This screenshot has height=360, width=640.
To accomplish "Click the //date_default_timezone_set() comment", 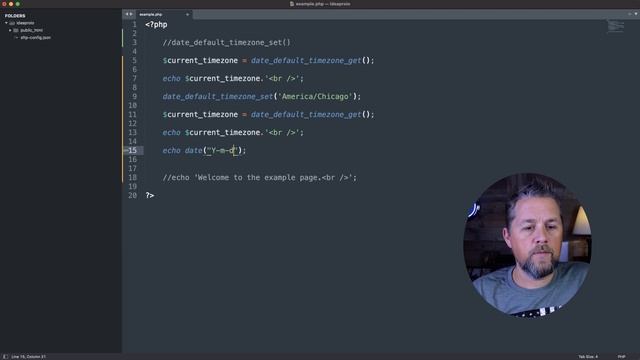I will tap(227, 42).
